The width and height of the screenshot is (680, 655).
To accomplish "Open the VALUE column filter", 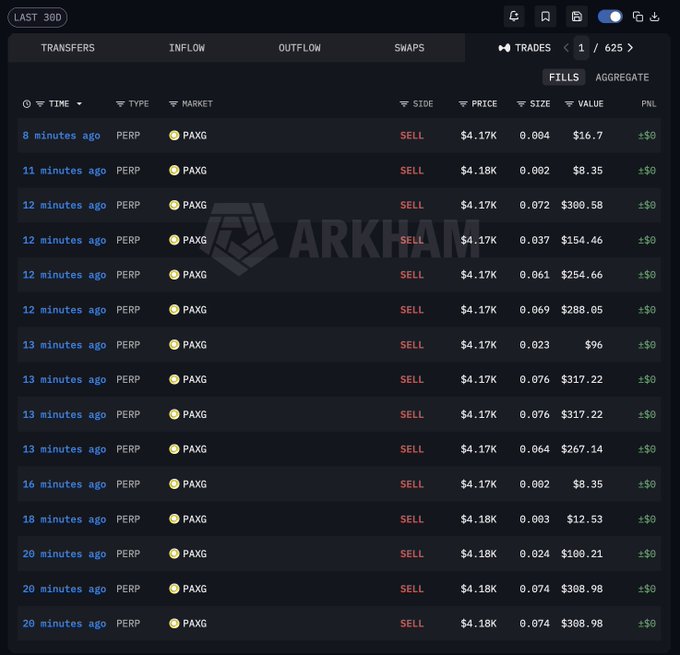I will 569,104.
